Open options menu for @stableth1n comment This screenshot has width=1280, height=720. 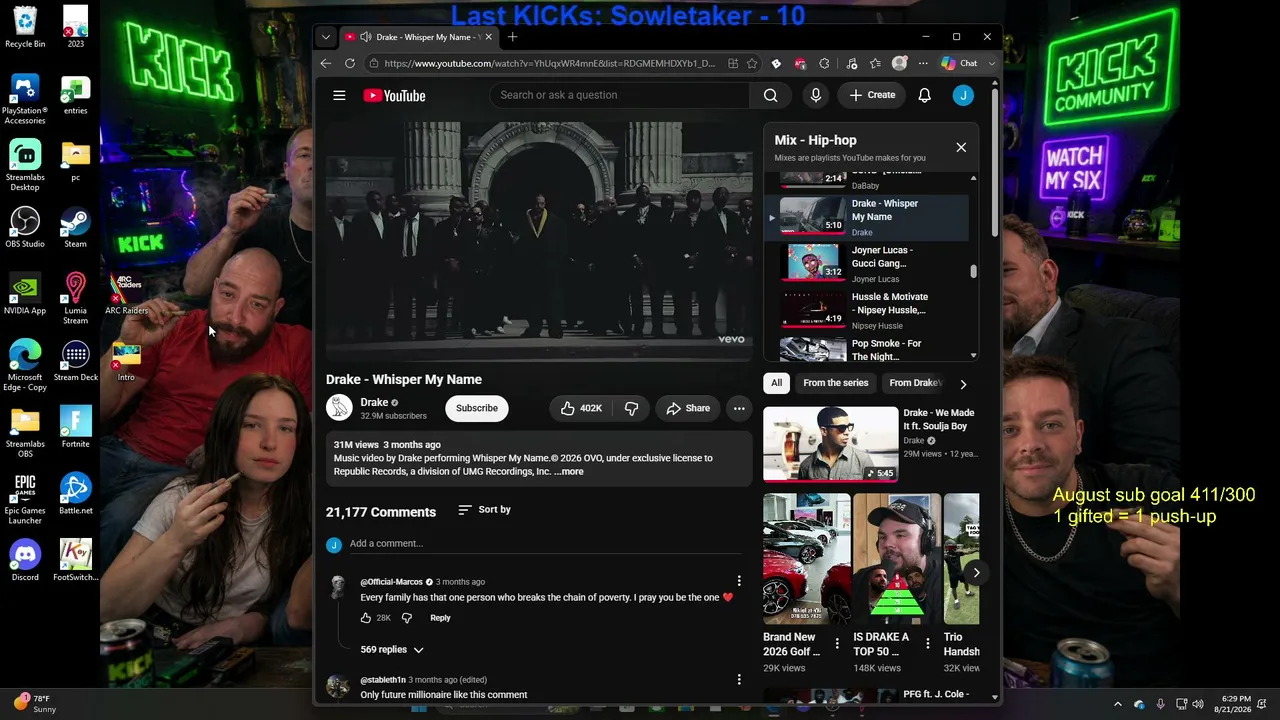(739, 679)
